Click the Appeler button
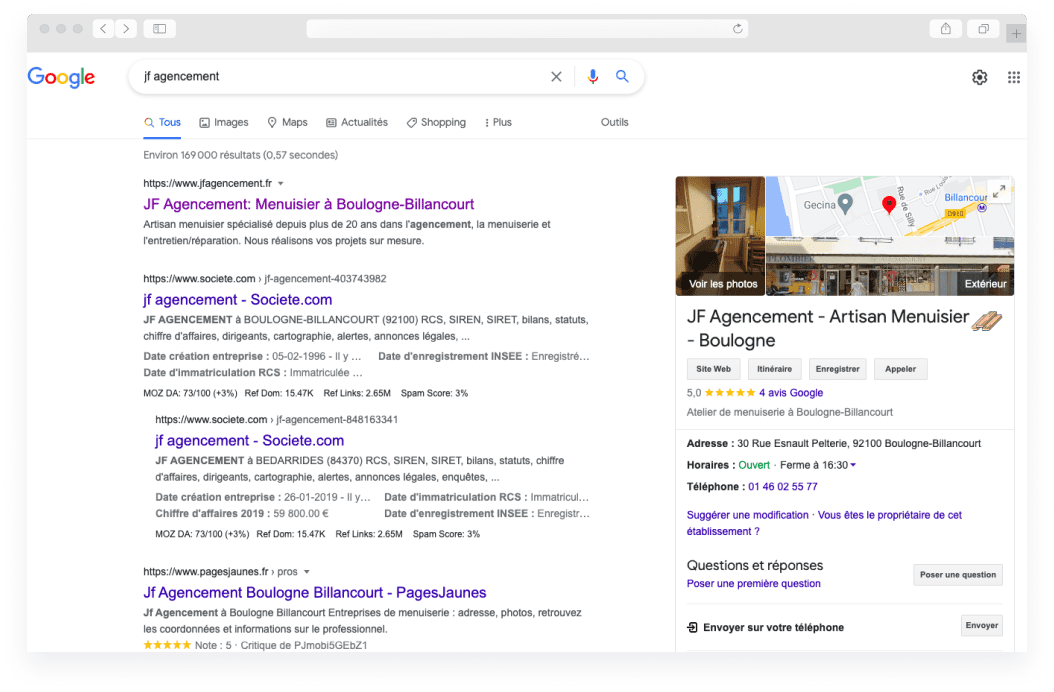This screenshot has height=692, width=1054. coord(900,369)
